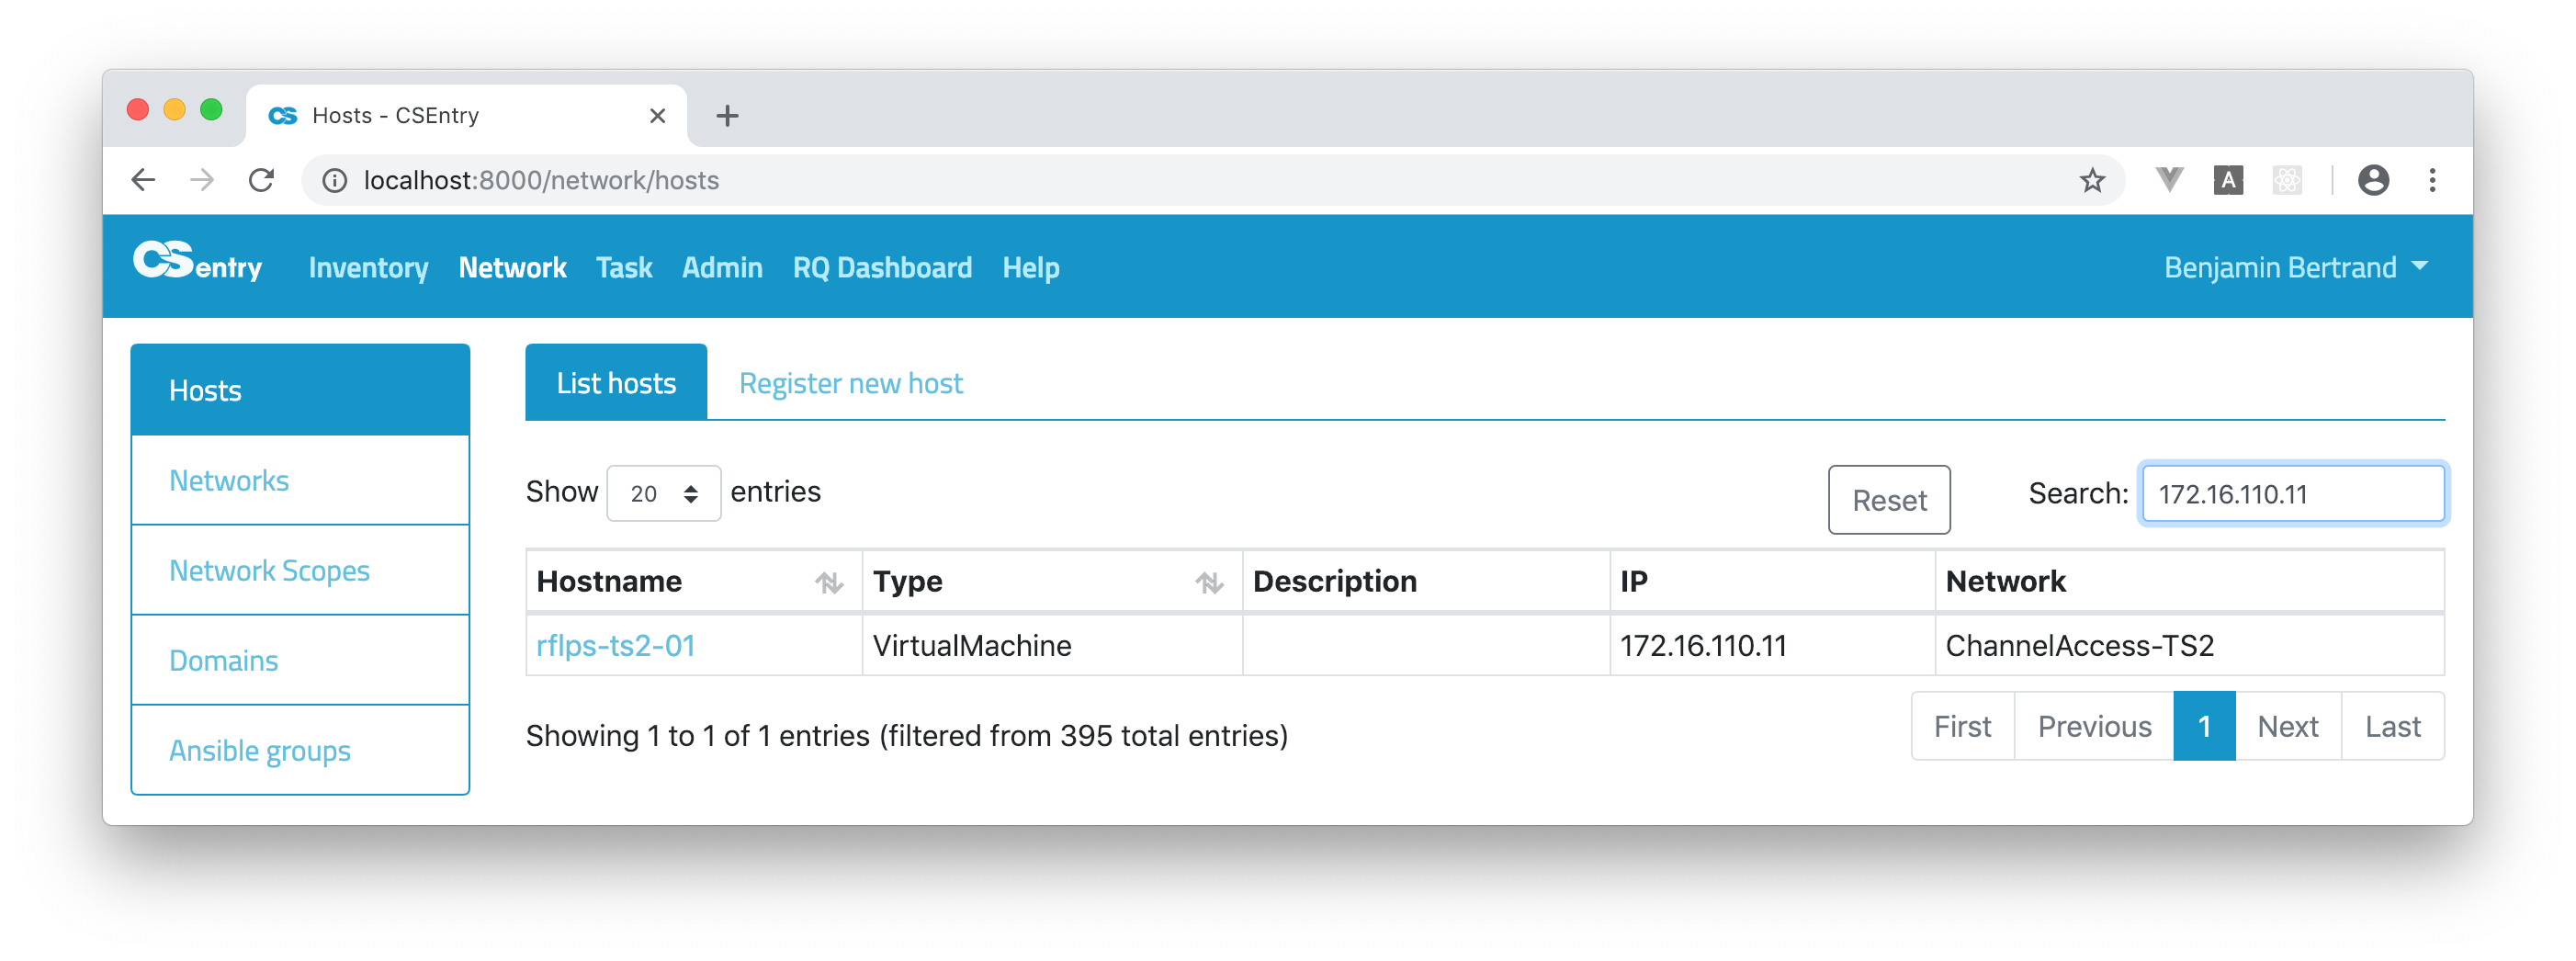2576x961 pixels.
Task: Sort table by Type column arrows
Action: pyautogui.click(x=1209, y=582)
